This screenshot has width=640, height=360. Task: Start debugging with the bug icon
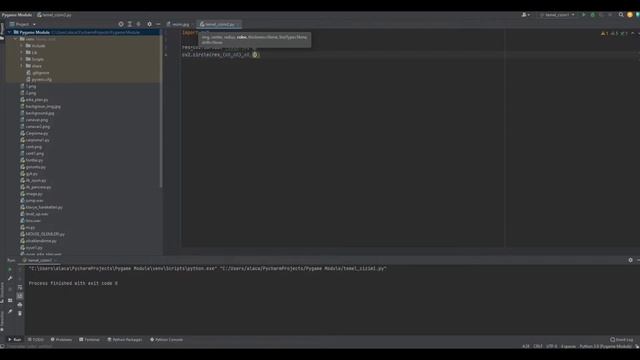click(593, 15)
